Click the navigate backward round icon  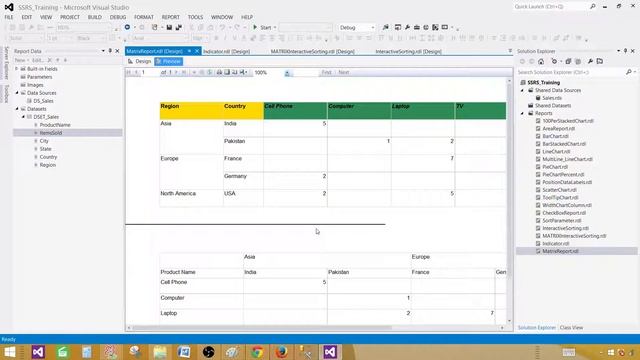[x=127, y=27]
